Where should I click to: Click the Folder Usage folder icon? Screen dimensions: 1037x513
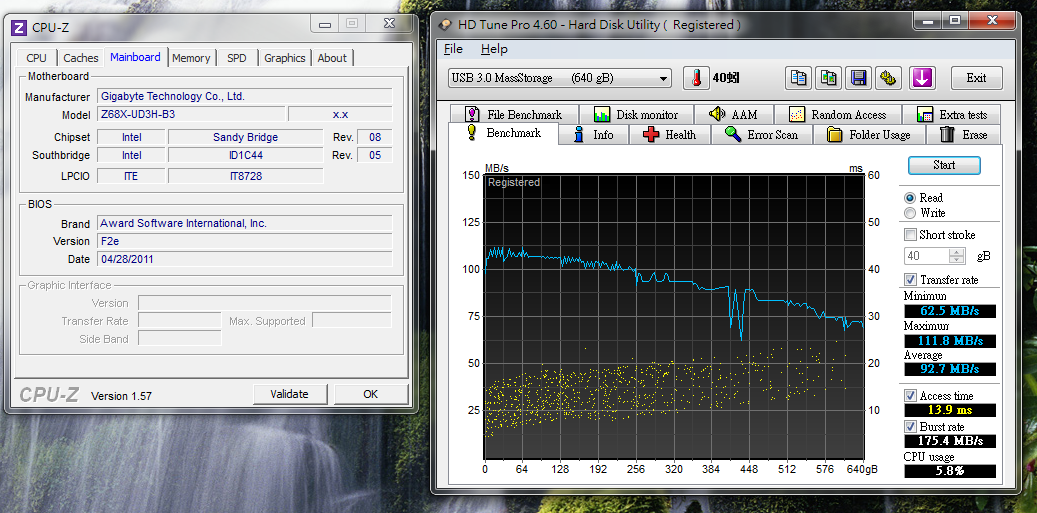click(835, 135)
